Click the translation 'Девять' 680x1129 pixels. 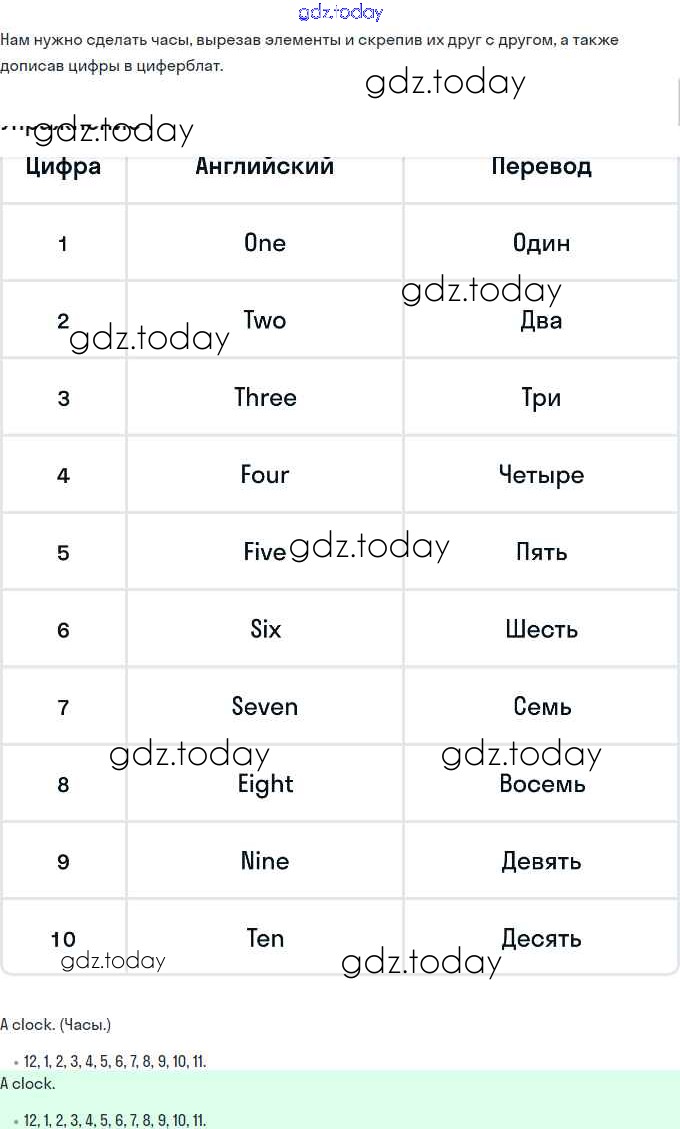click(x=541, y=861)
